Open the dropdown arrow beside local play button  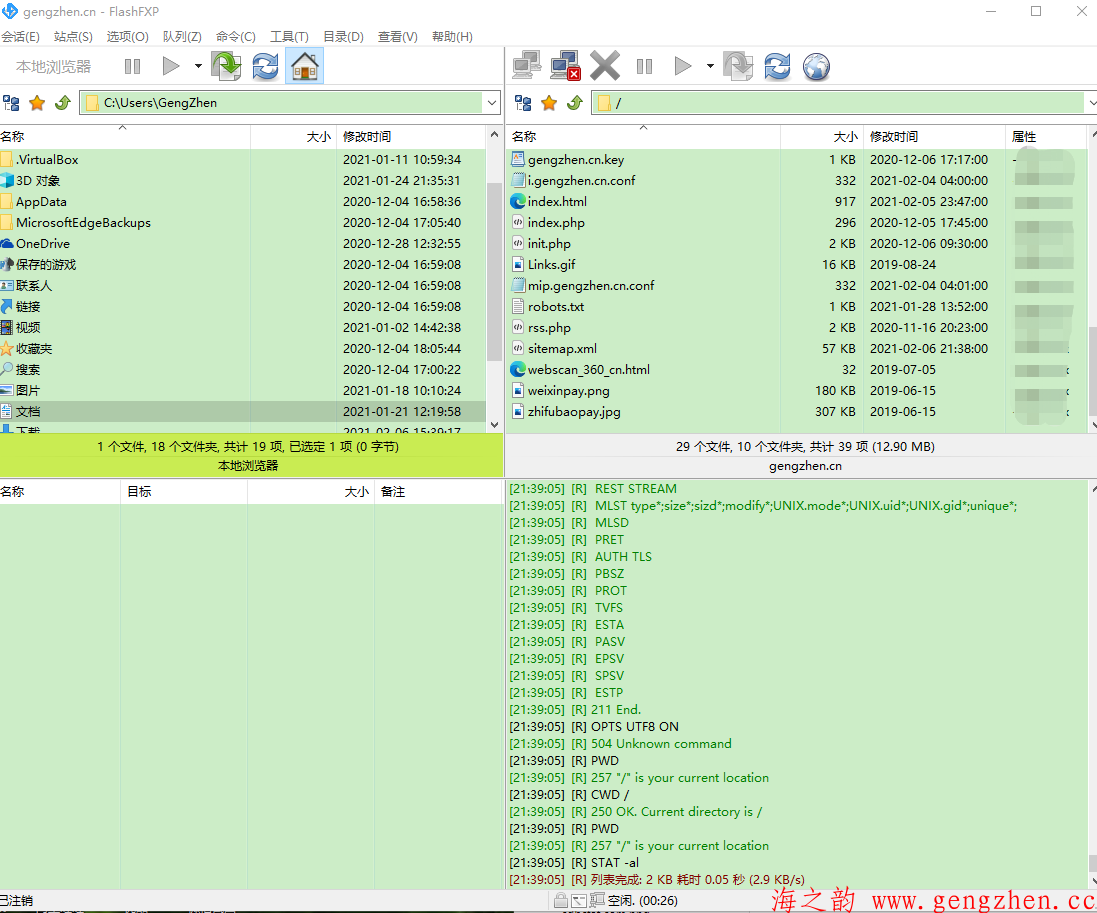[198, 67]
